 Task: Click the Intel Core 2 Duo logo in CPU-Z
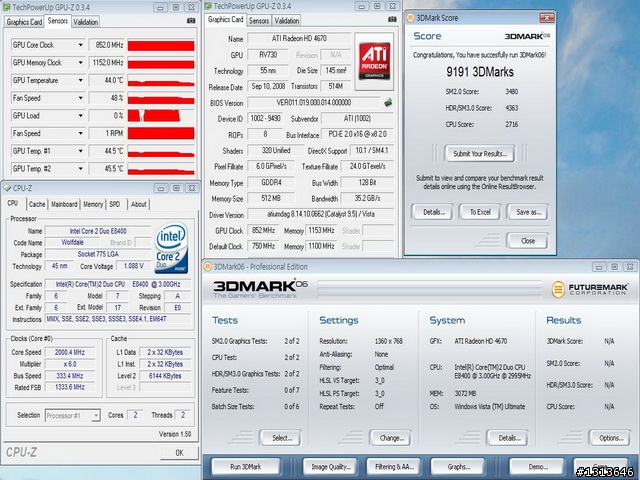point(171,248)
